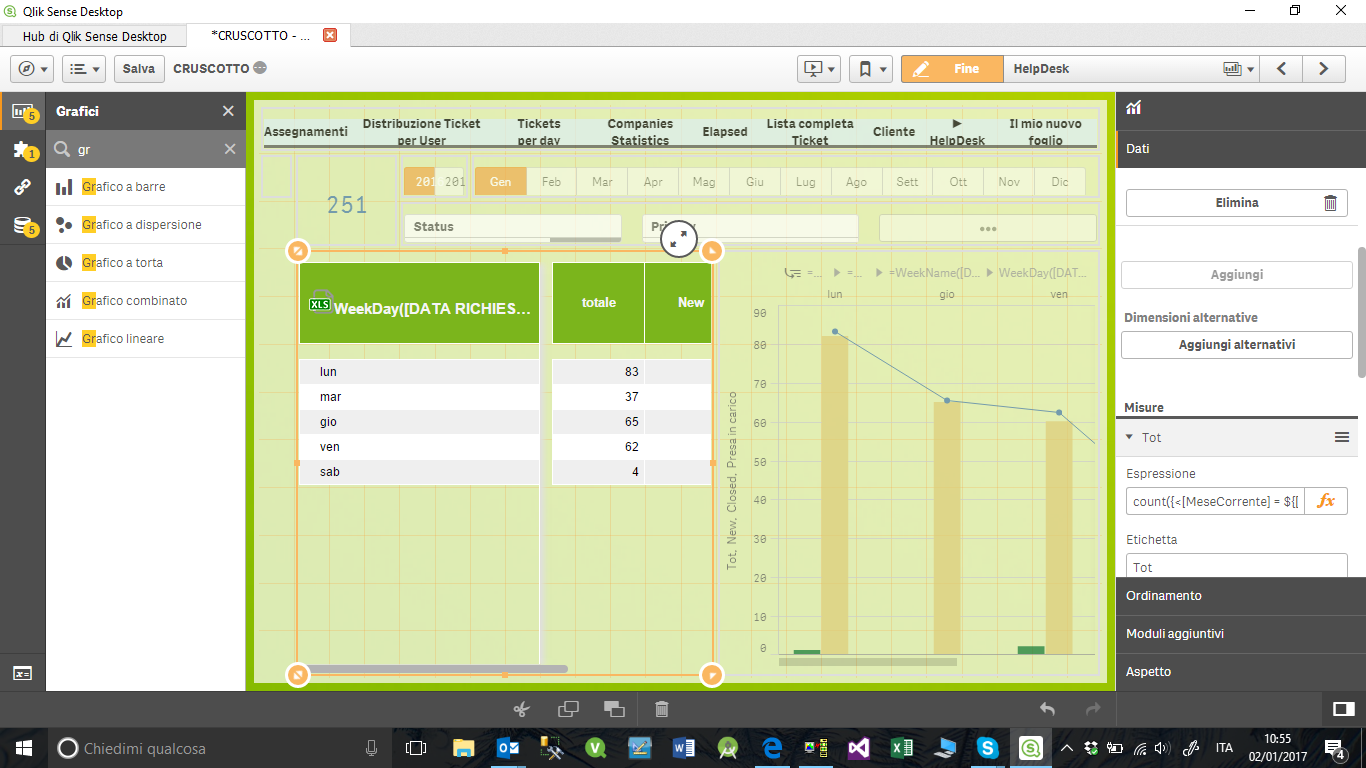Expand the Ordinamento section
Image resolution: width=1366 pixels, height=768 pixels.
[1240, 596]
